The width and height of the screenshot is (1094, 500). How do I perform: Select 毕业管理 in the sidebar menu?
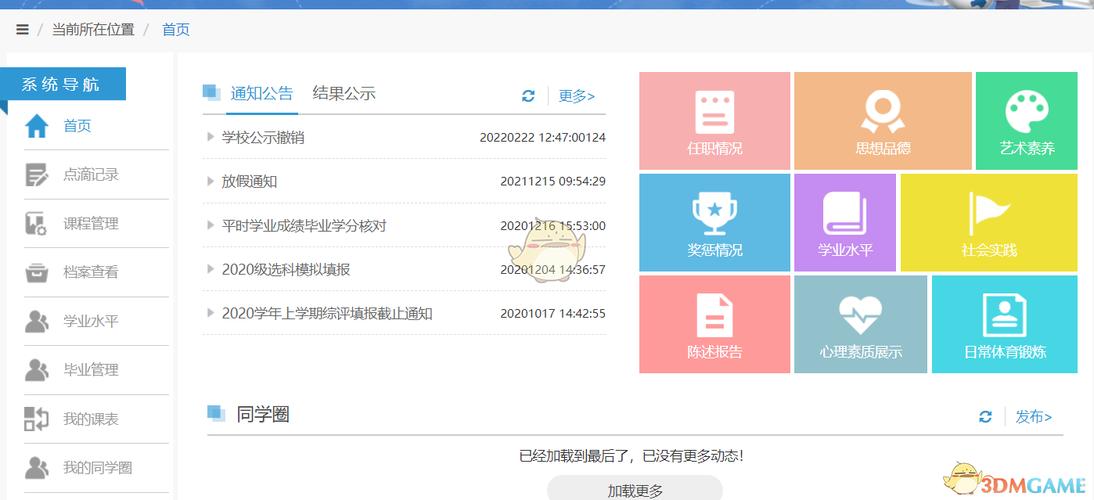(91, 370)
